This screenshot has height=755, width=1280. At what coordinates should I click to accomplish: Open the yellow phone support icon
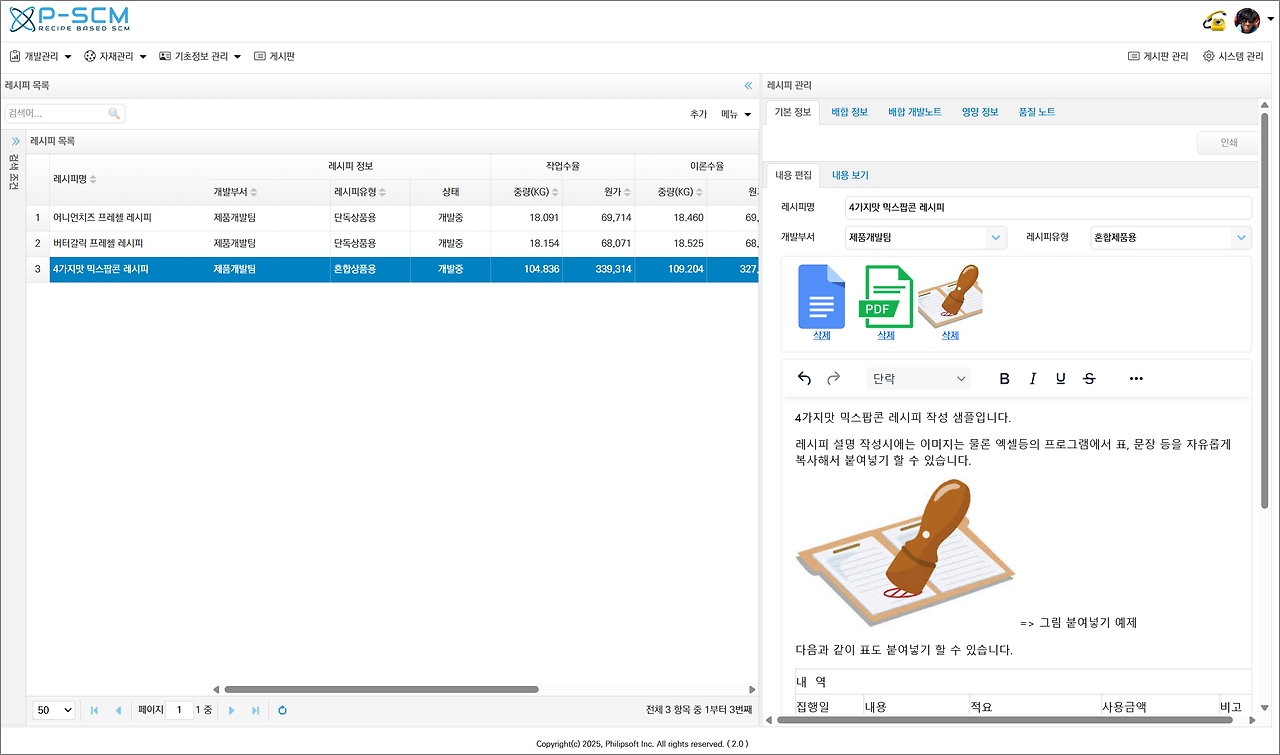coord(1215,20)
